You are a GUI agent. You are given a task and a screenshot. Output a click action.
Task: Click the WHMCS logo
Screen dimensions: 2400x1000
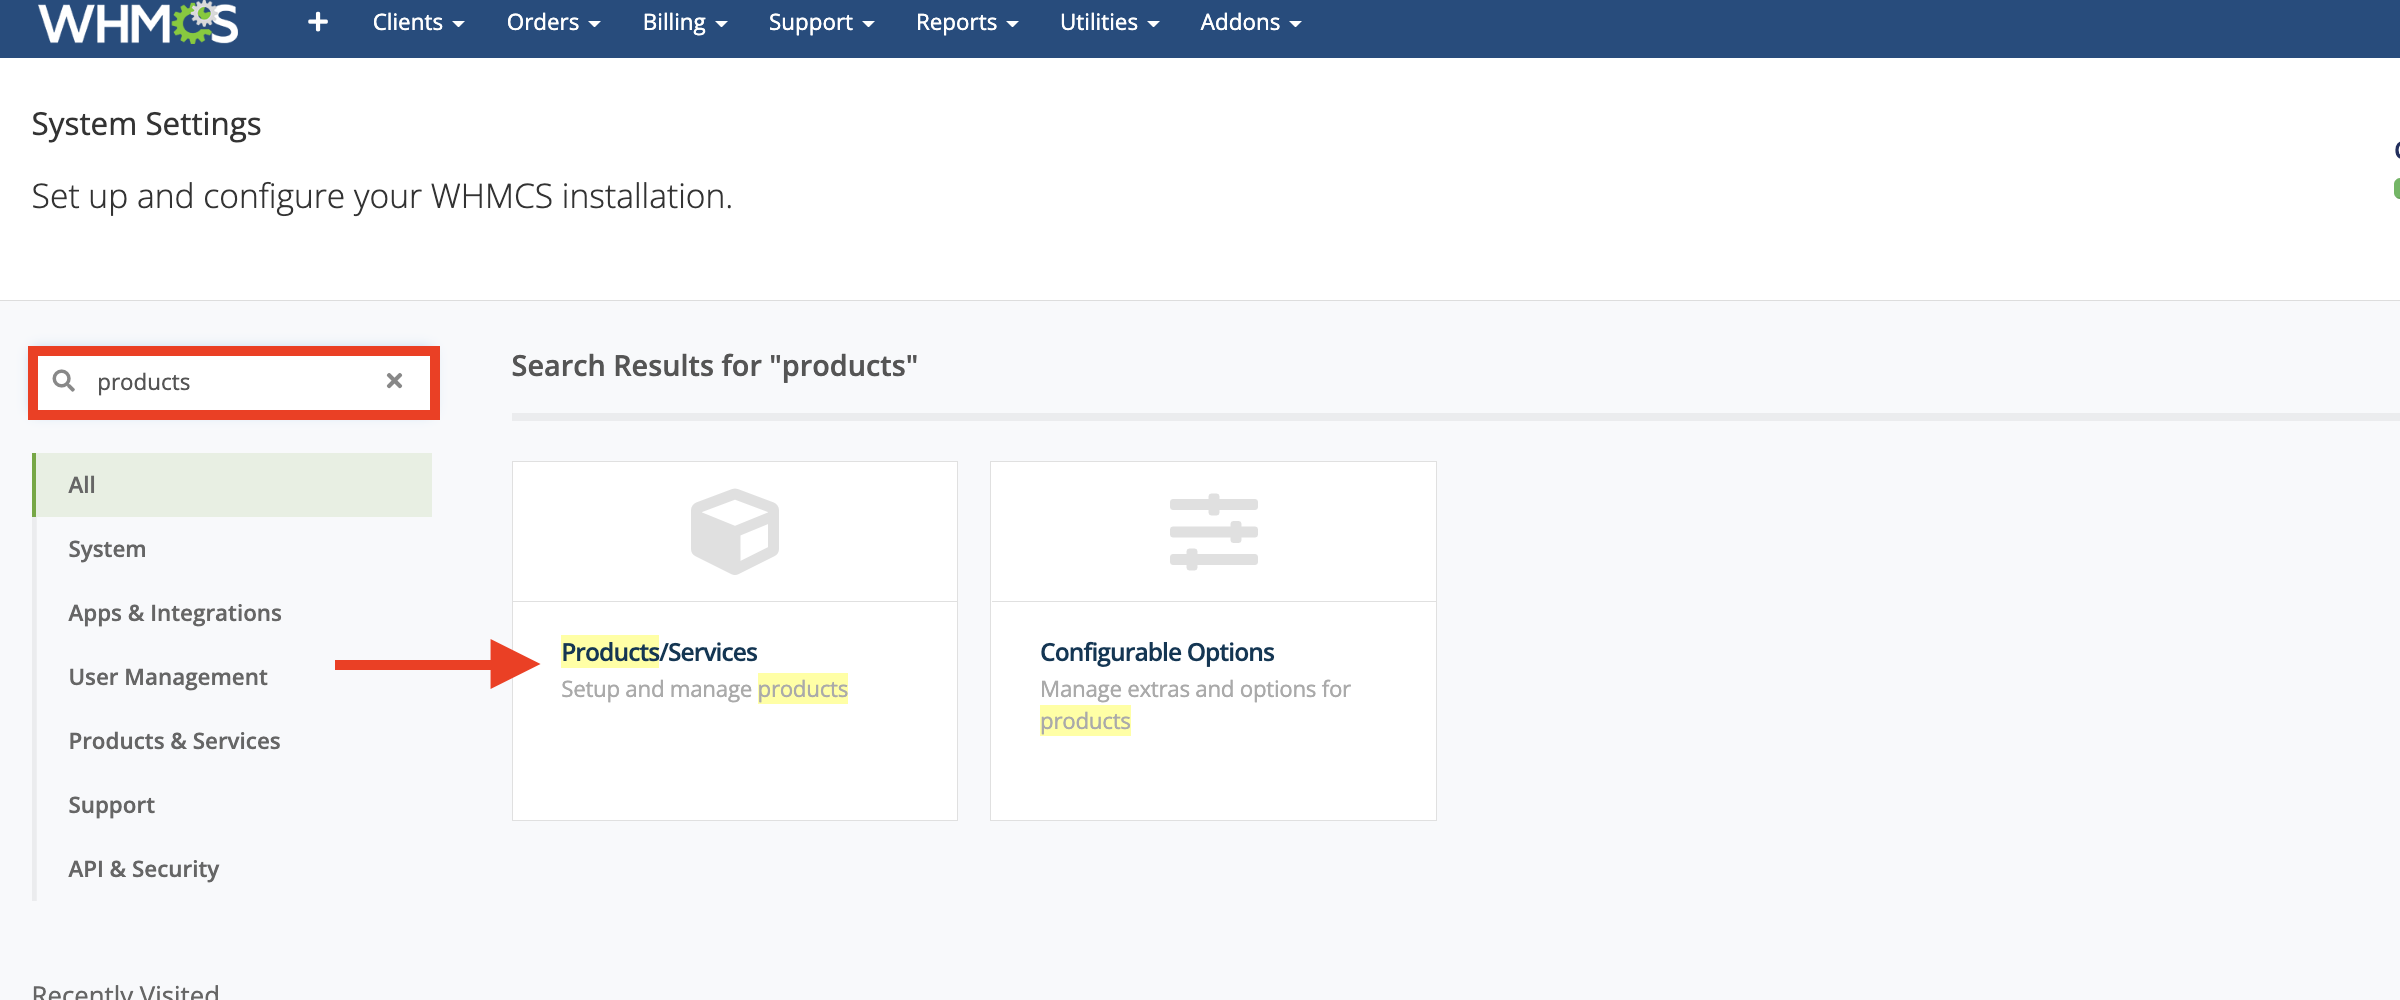[138, 22]
